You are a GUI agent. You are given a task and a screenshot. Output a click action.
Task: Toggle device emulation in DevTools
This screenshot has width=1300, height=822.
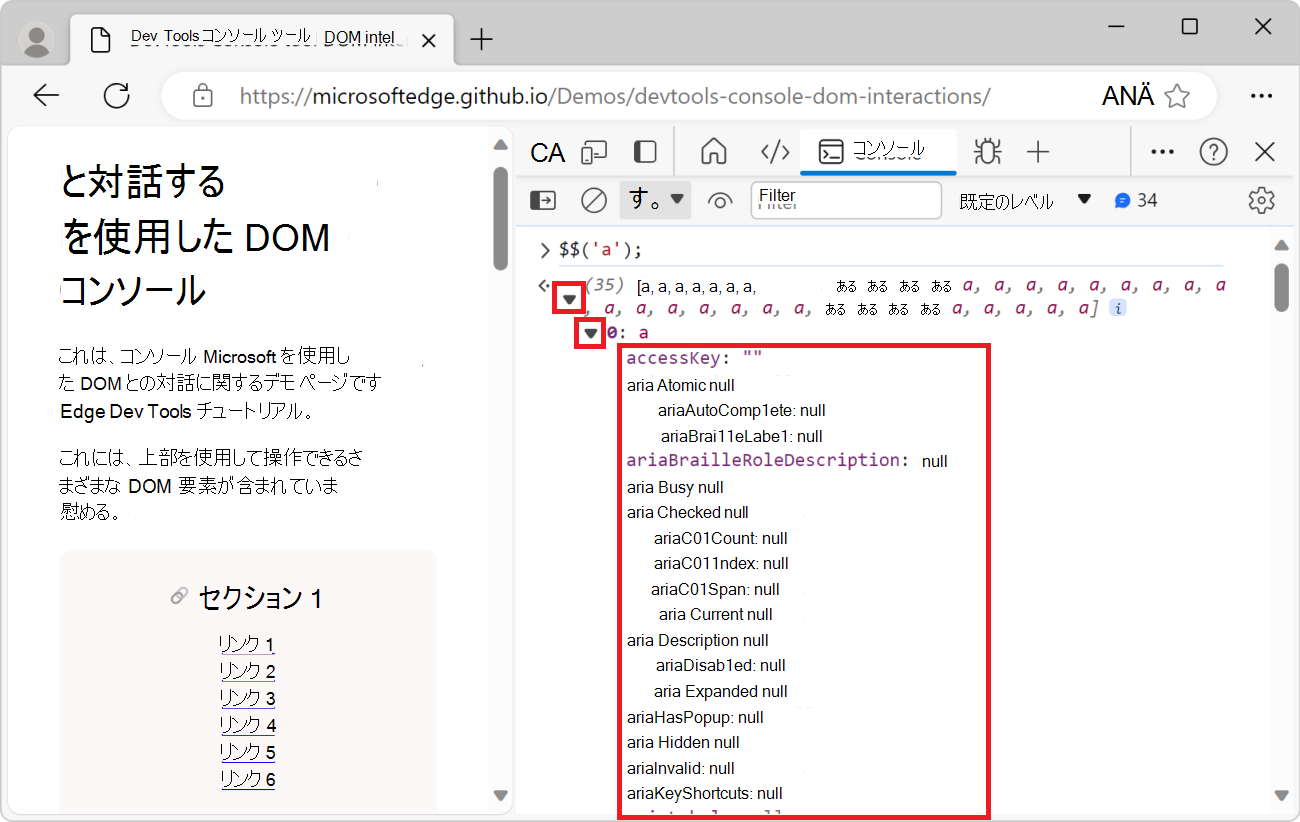click(595, 152)
